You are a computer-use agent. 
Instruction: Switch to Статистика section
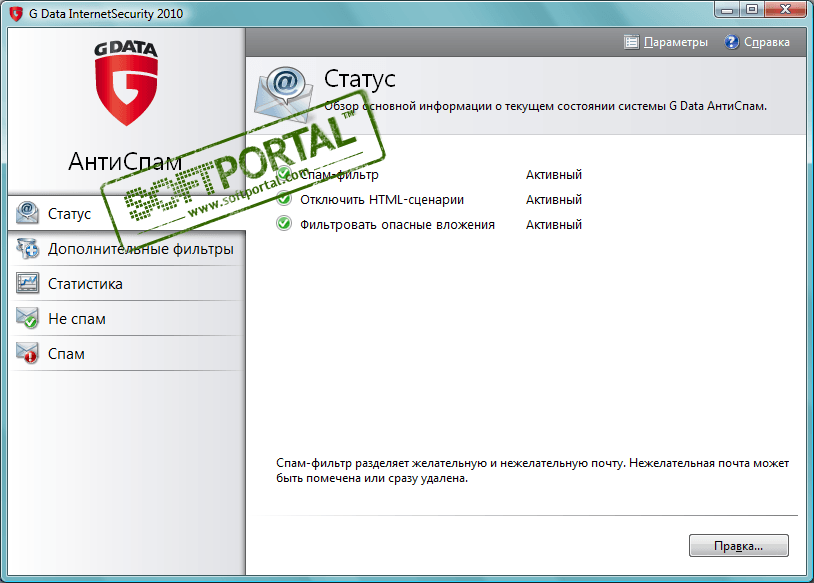tap(127, 284)
